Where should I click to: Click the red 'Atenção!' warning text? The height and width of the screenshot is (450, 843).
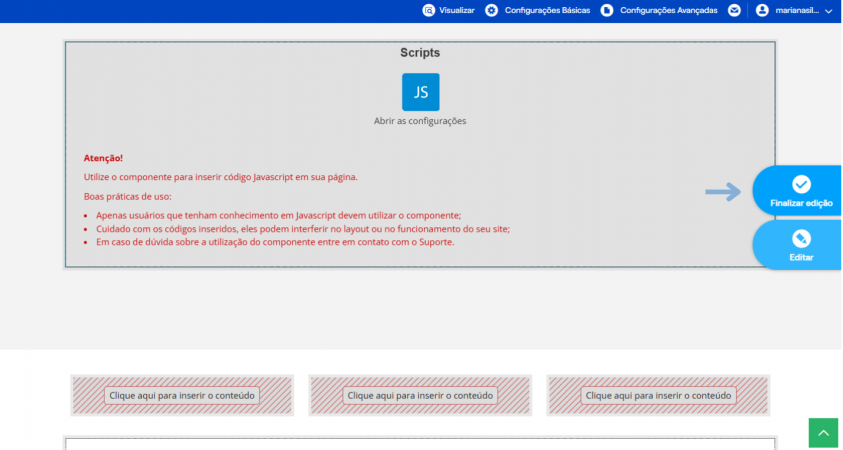point(103,158)
